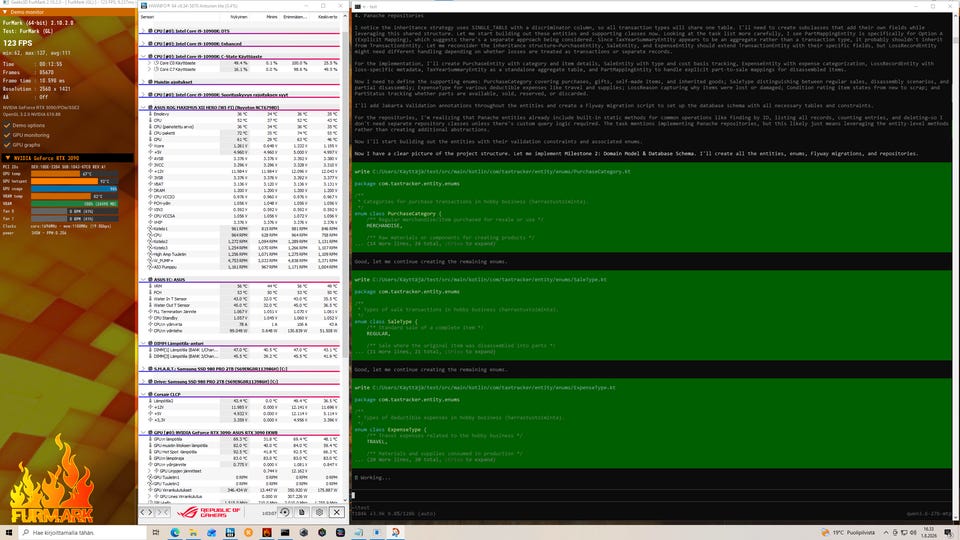960x540 pixels.
Task: Open terminal window from taskbar
Action: click(x=285, y=533)
